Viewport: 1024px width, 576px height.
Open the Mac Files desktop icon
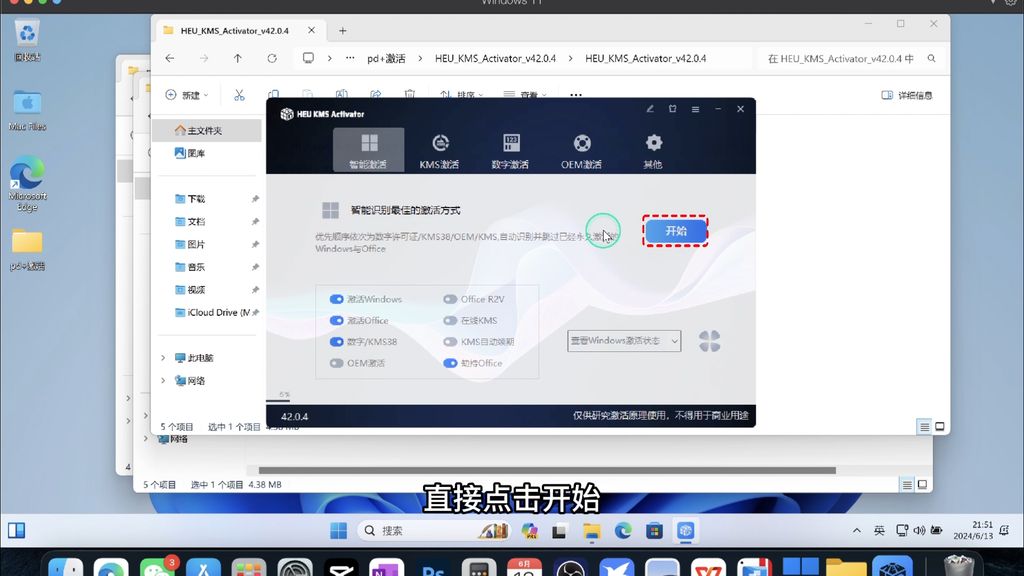coord(27,110)
